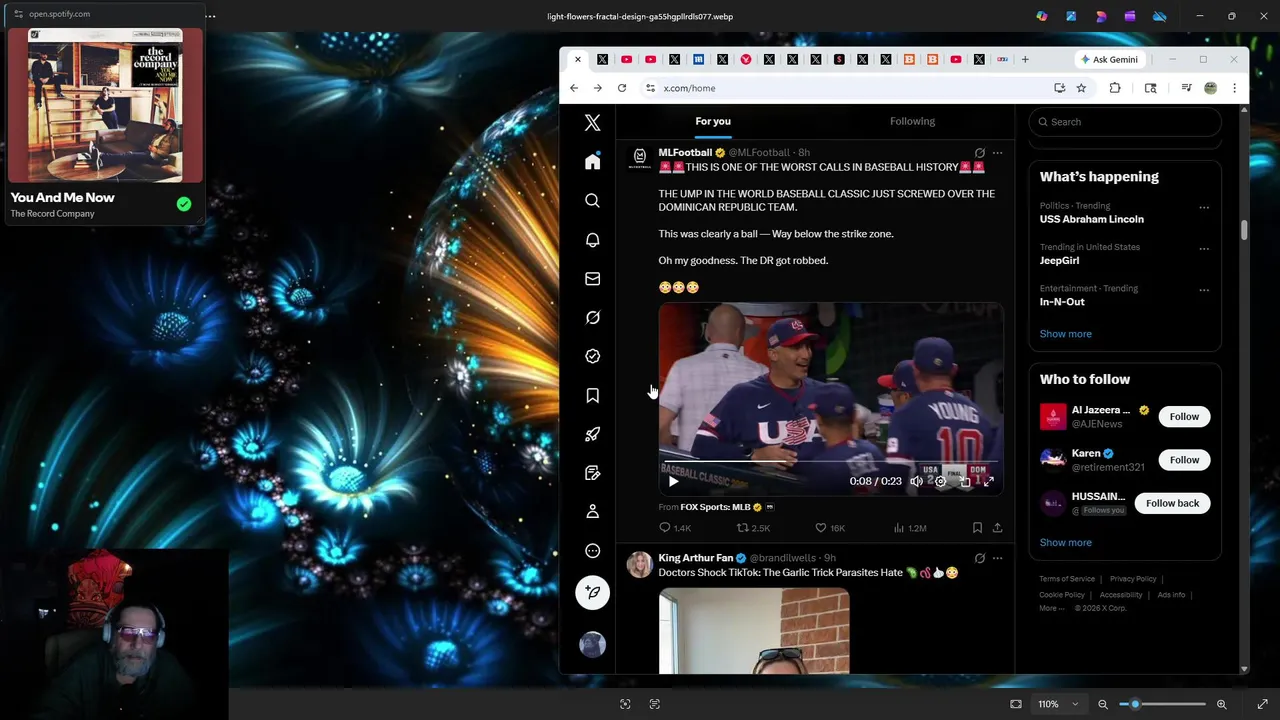This screenshot has height=720, width=1280.
Task: Click Ask Gemini button in Chrome
Action: [1109, 59]
